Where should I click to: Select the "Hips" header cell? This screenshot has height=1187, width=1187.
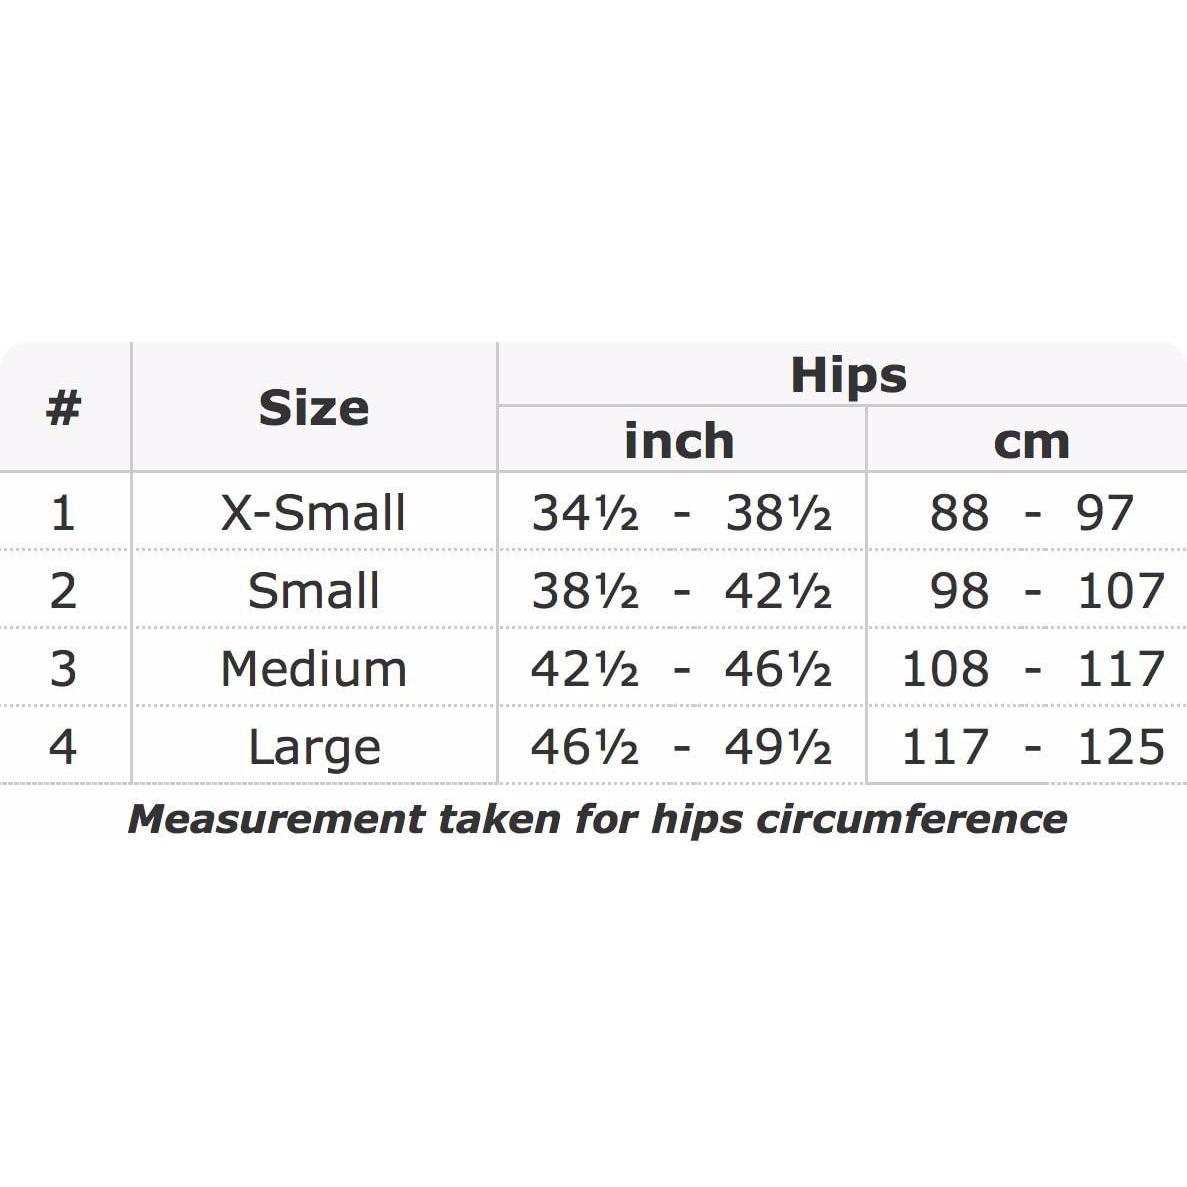848,376
